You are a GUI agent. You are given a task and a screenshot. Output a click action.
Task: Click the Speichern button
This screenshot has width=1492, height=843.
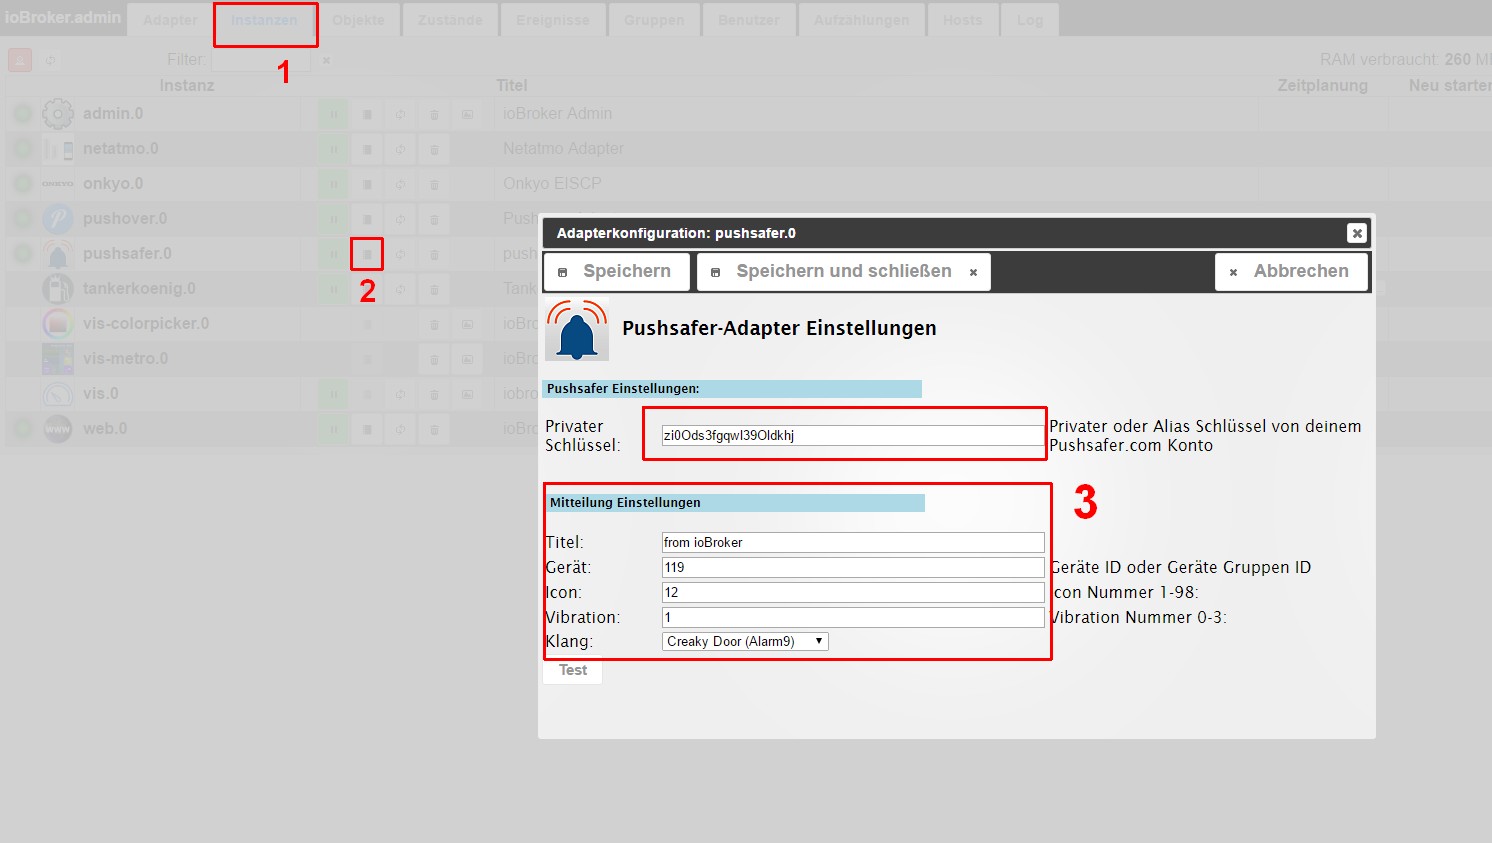tap(616, 272)
